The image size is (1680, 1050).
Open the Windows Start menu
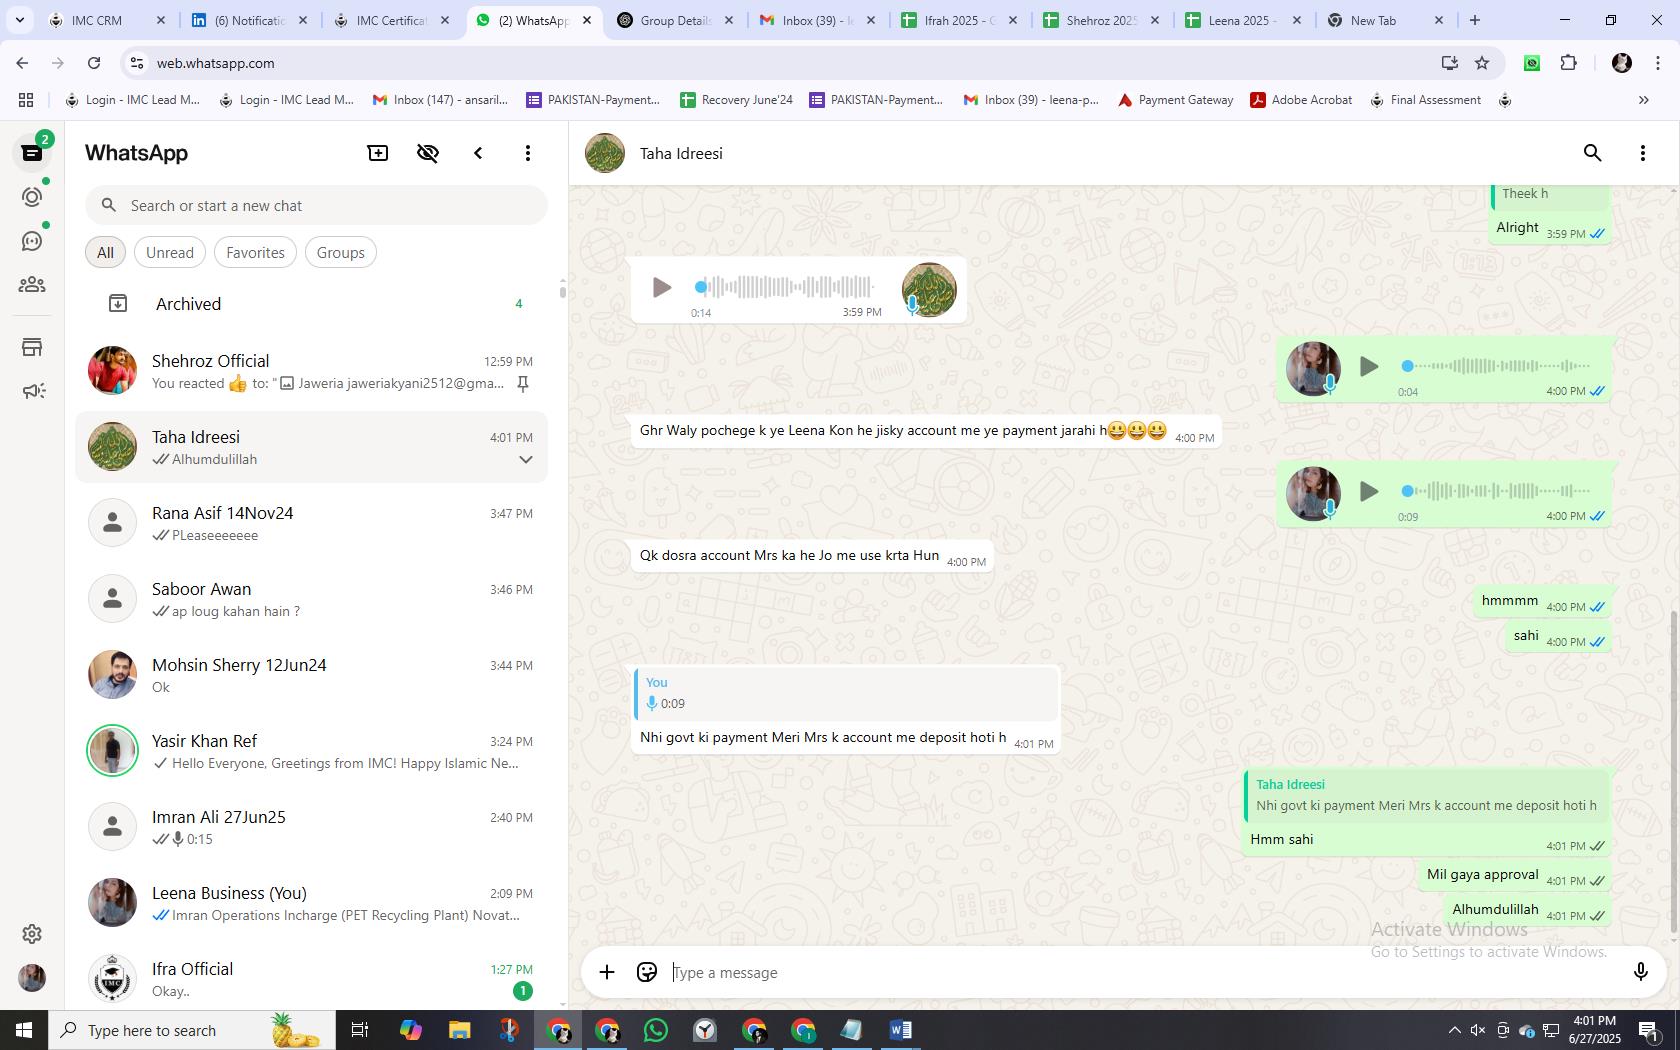24,1030
